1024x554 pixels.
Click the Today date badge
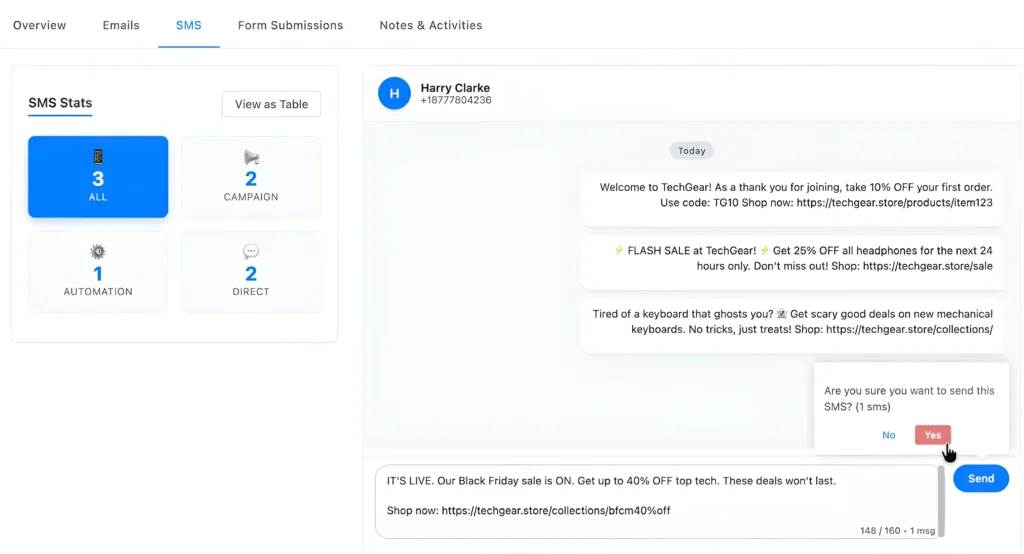click(692, 151)
